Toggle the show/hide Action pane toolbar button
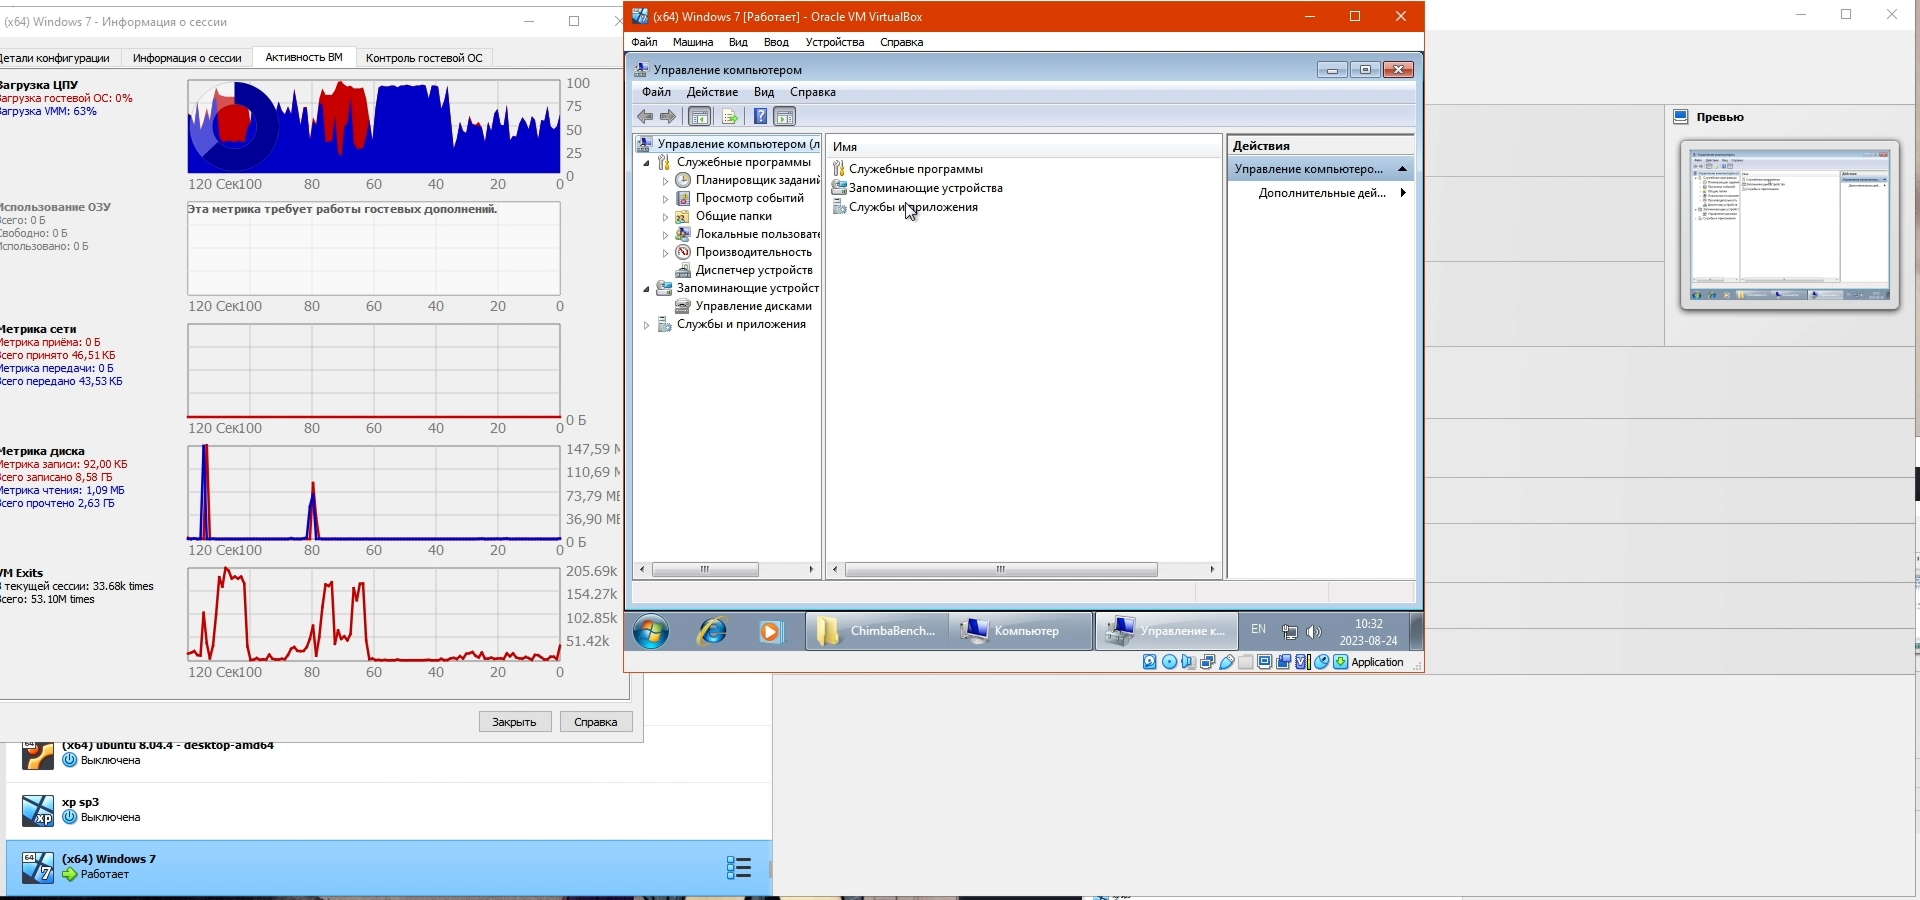The width and height of the screenshot is (1920, 900). 786,117
